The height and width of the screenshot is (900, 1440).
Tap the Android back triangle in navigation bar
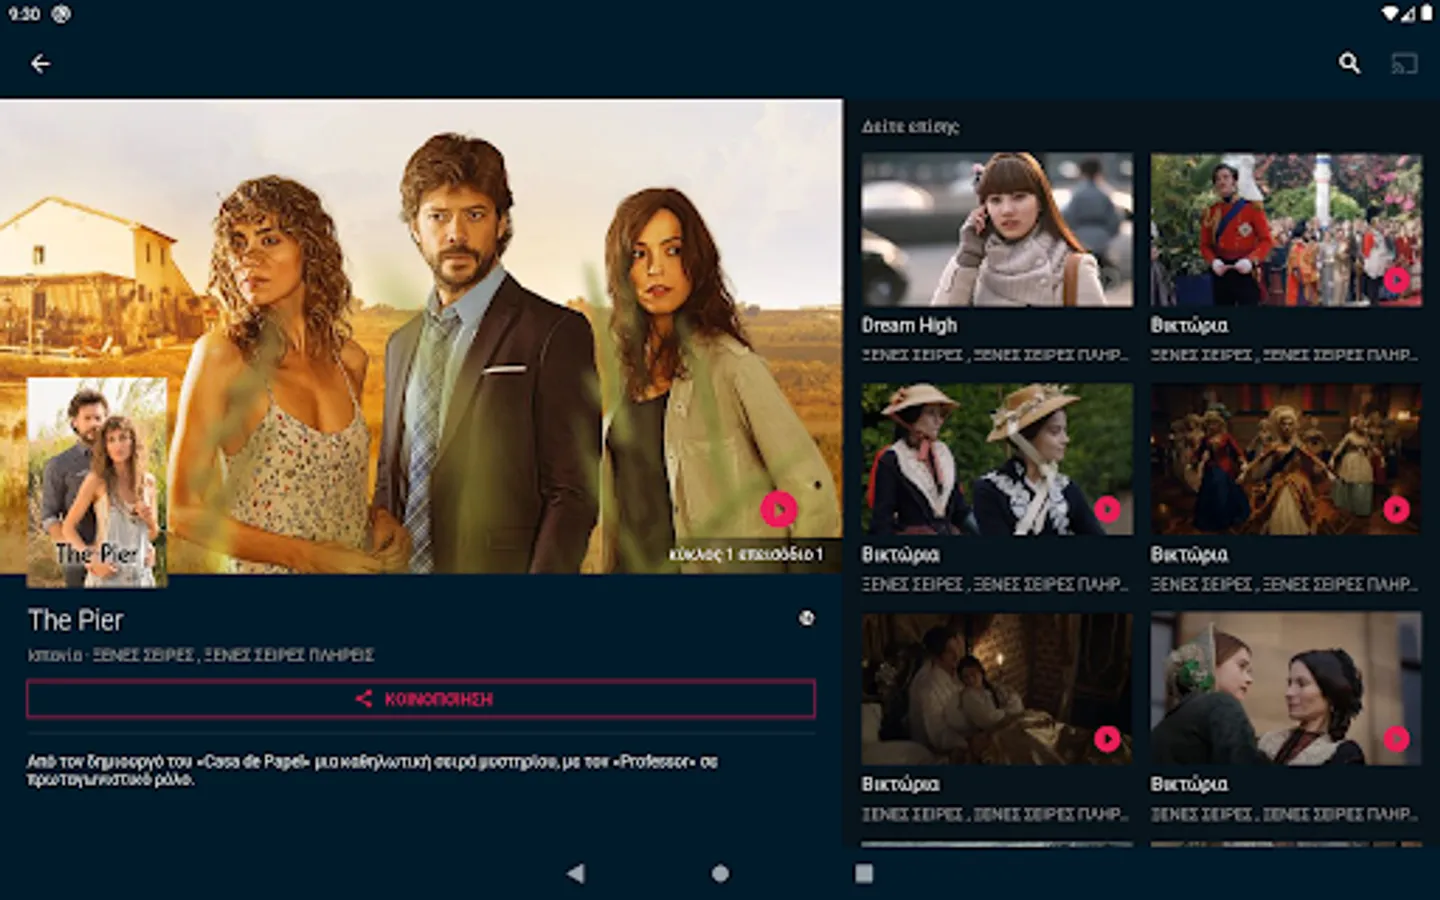click(575, 873)
